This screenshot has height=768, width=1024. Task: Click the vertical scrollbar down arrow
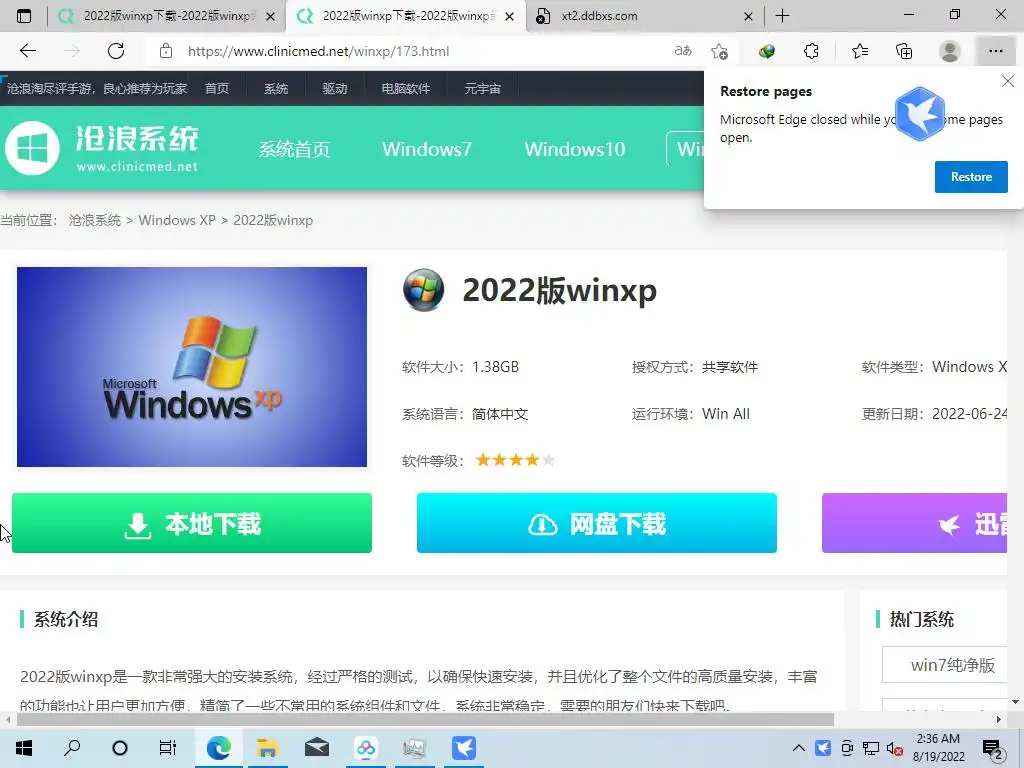click(1016, 702)
